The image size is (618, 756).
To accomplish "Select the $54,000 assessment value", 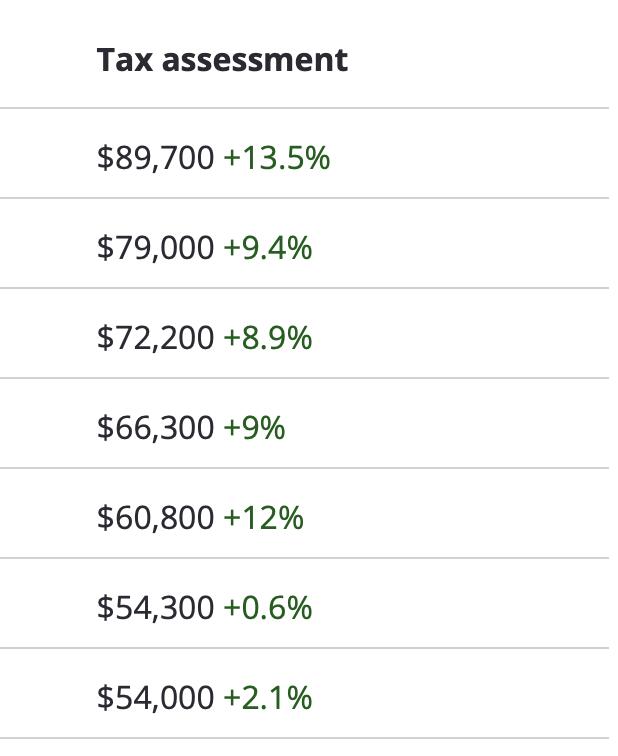I will 155,698.
